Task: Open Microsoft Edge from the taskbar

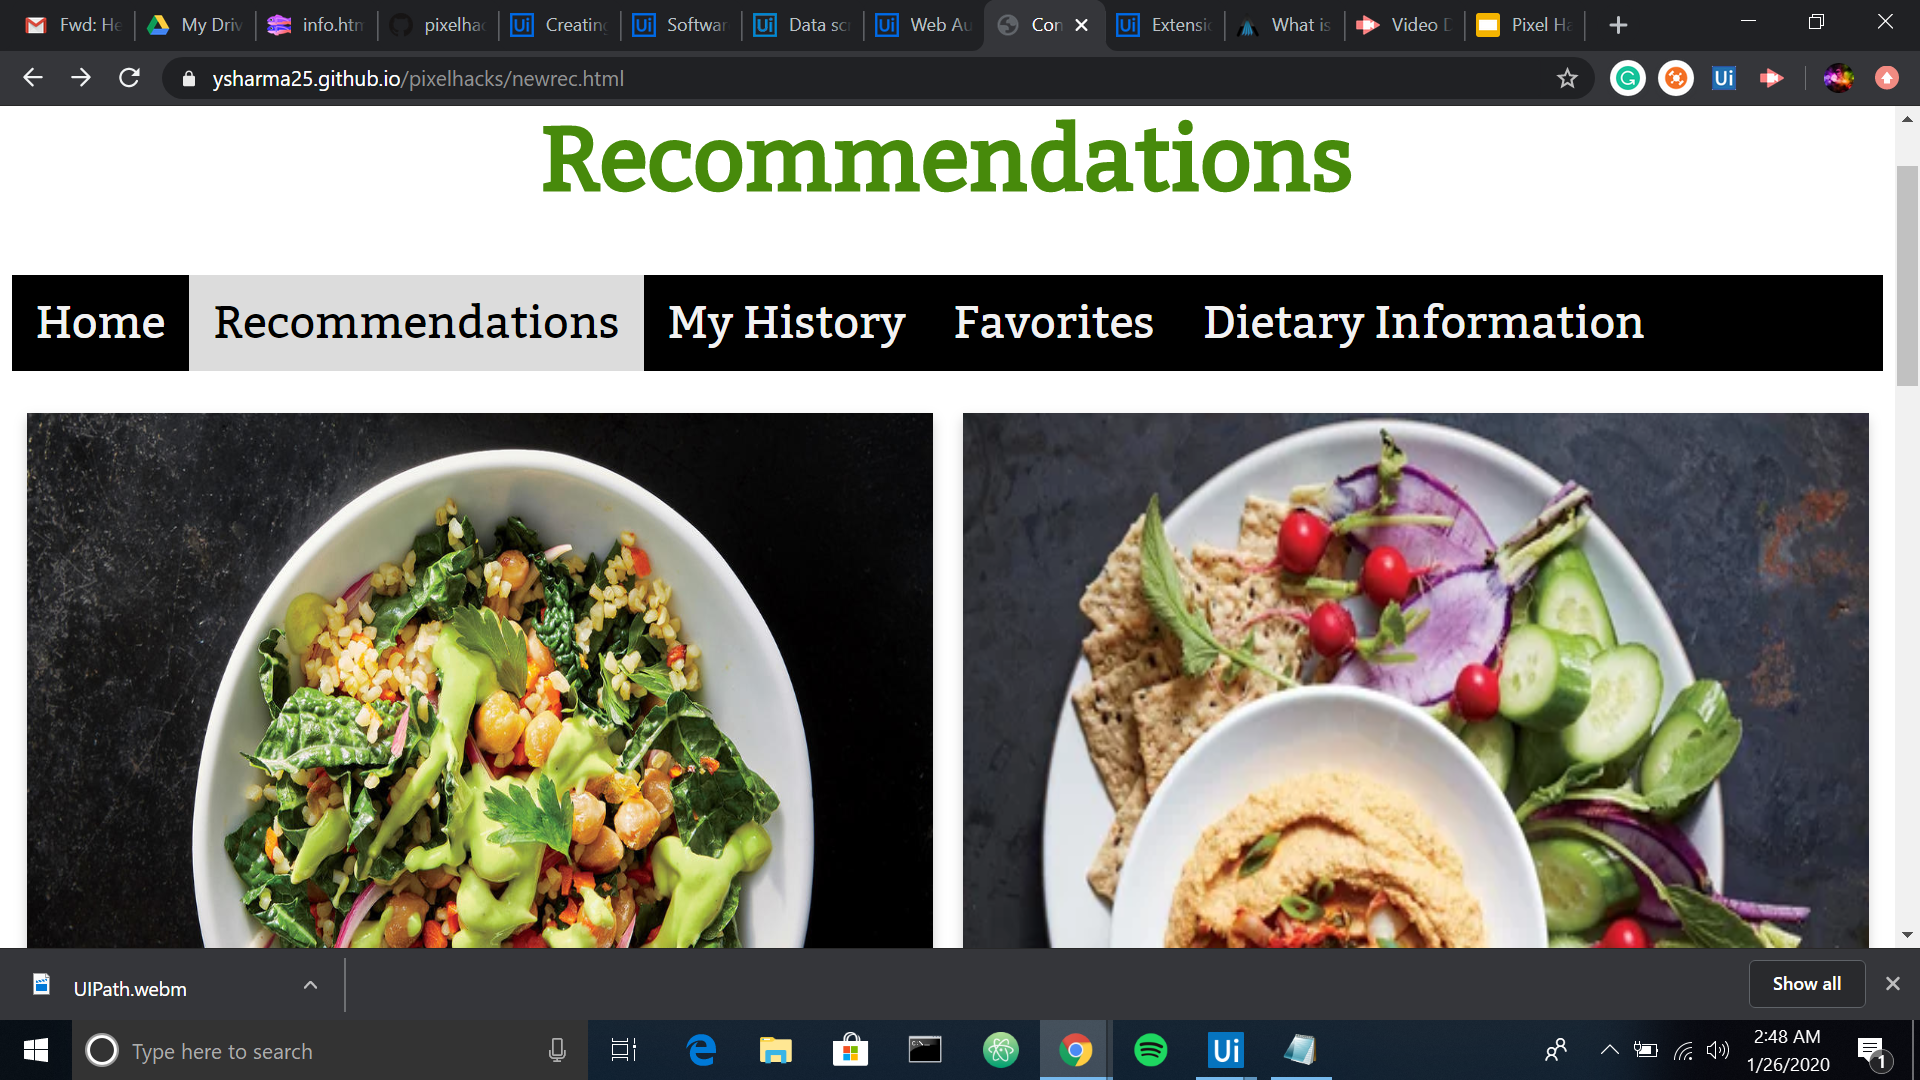Action: tap(701, 1050)
